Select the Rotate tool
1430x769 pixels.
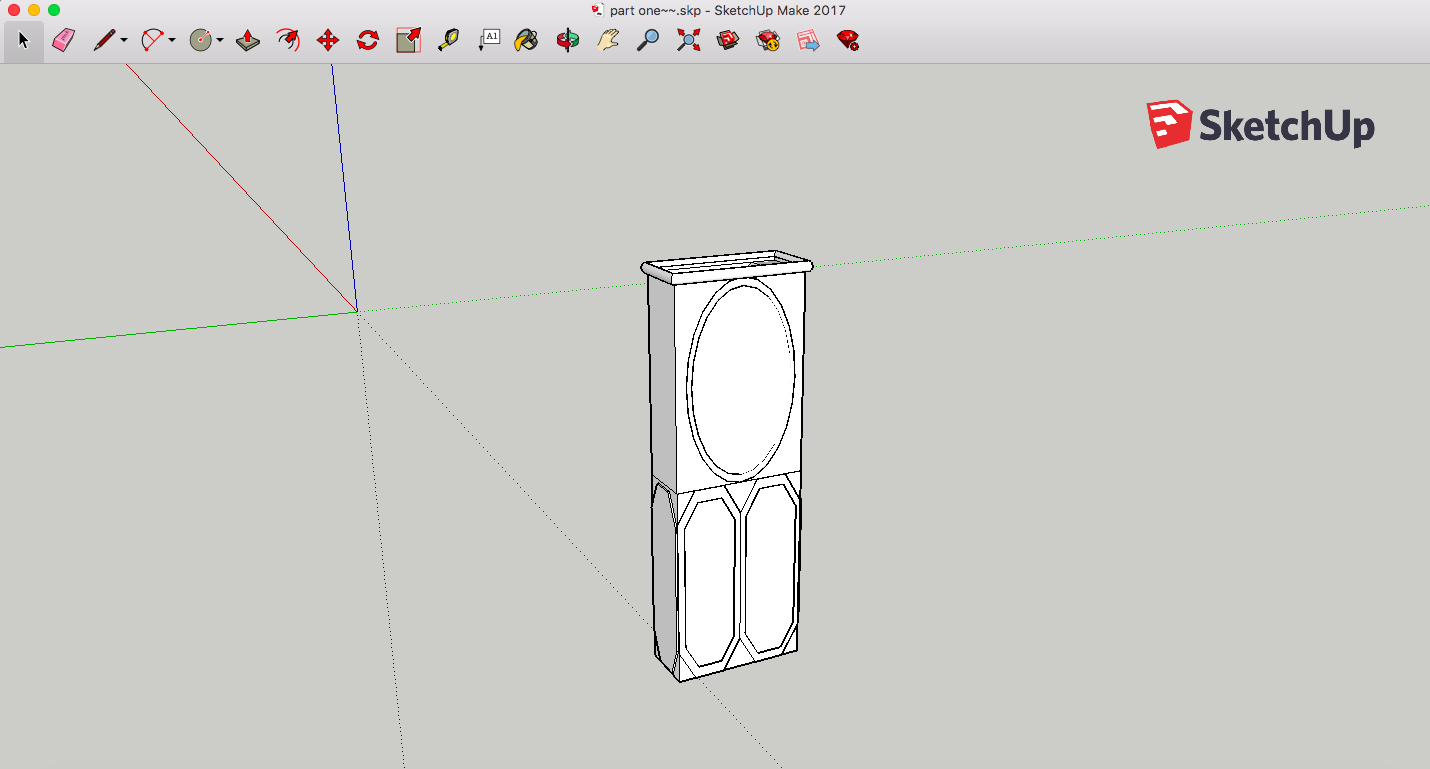point(368,40)
